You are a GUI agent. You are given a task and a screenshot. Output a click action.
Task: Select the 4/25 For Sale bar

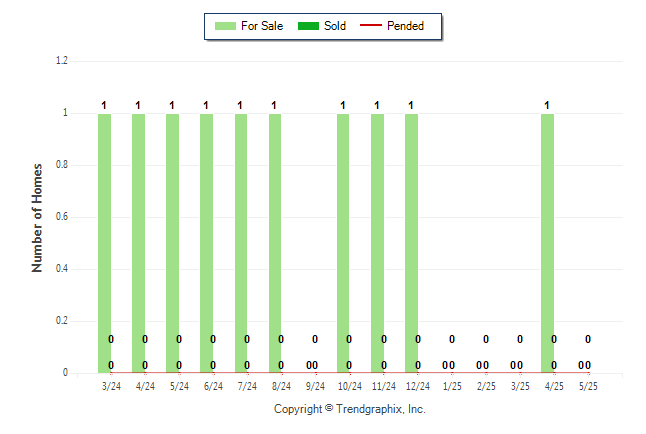coord(548,243)
